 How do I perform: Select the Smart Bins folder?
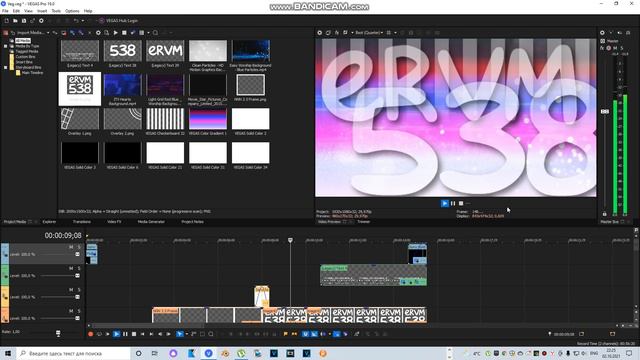click(24, 62)
